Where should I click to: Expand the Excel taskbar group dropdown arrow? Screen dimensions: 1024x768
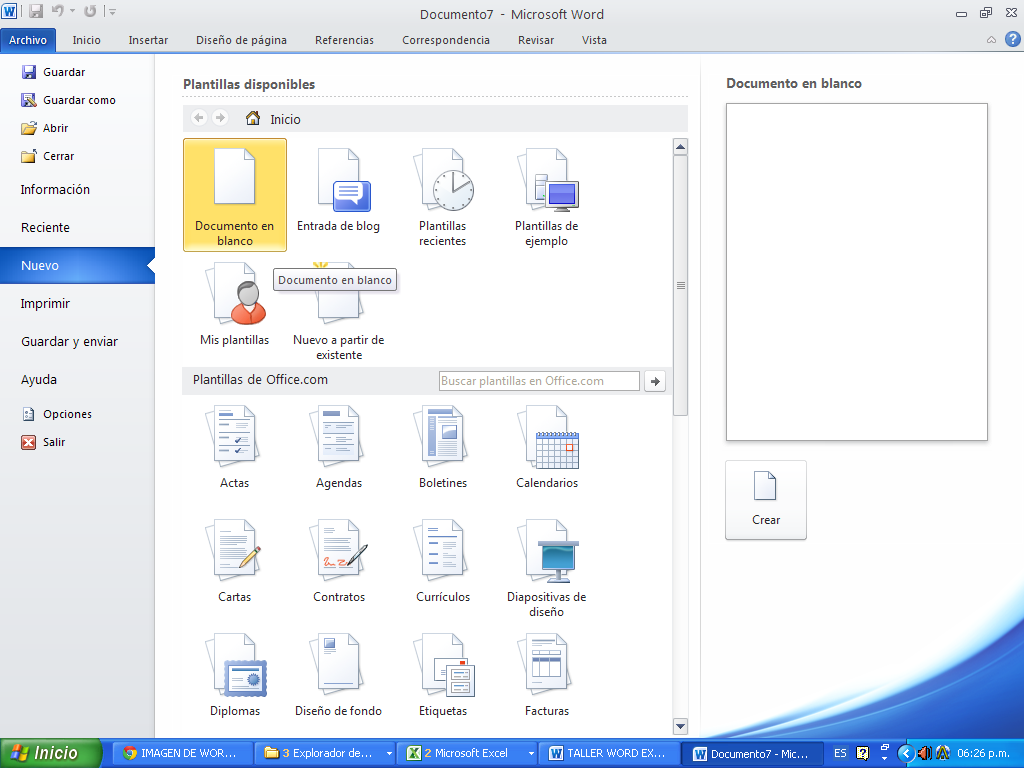(529, 753)
